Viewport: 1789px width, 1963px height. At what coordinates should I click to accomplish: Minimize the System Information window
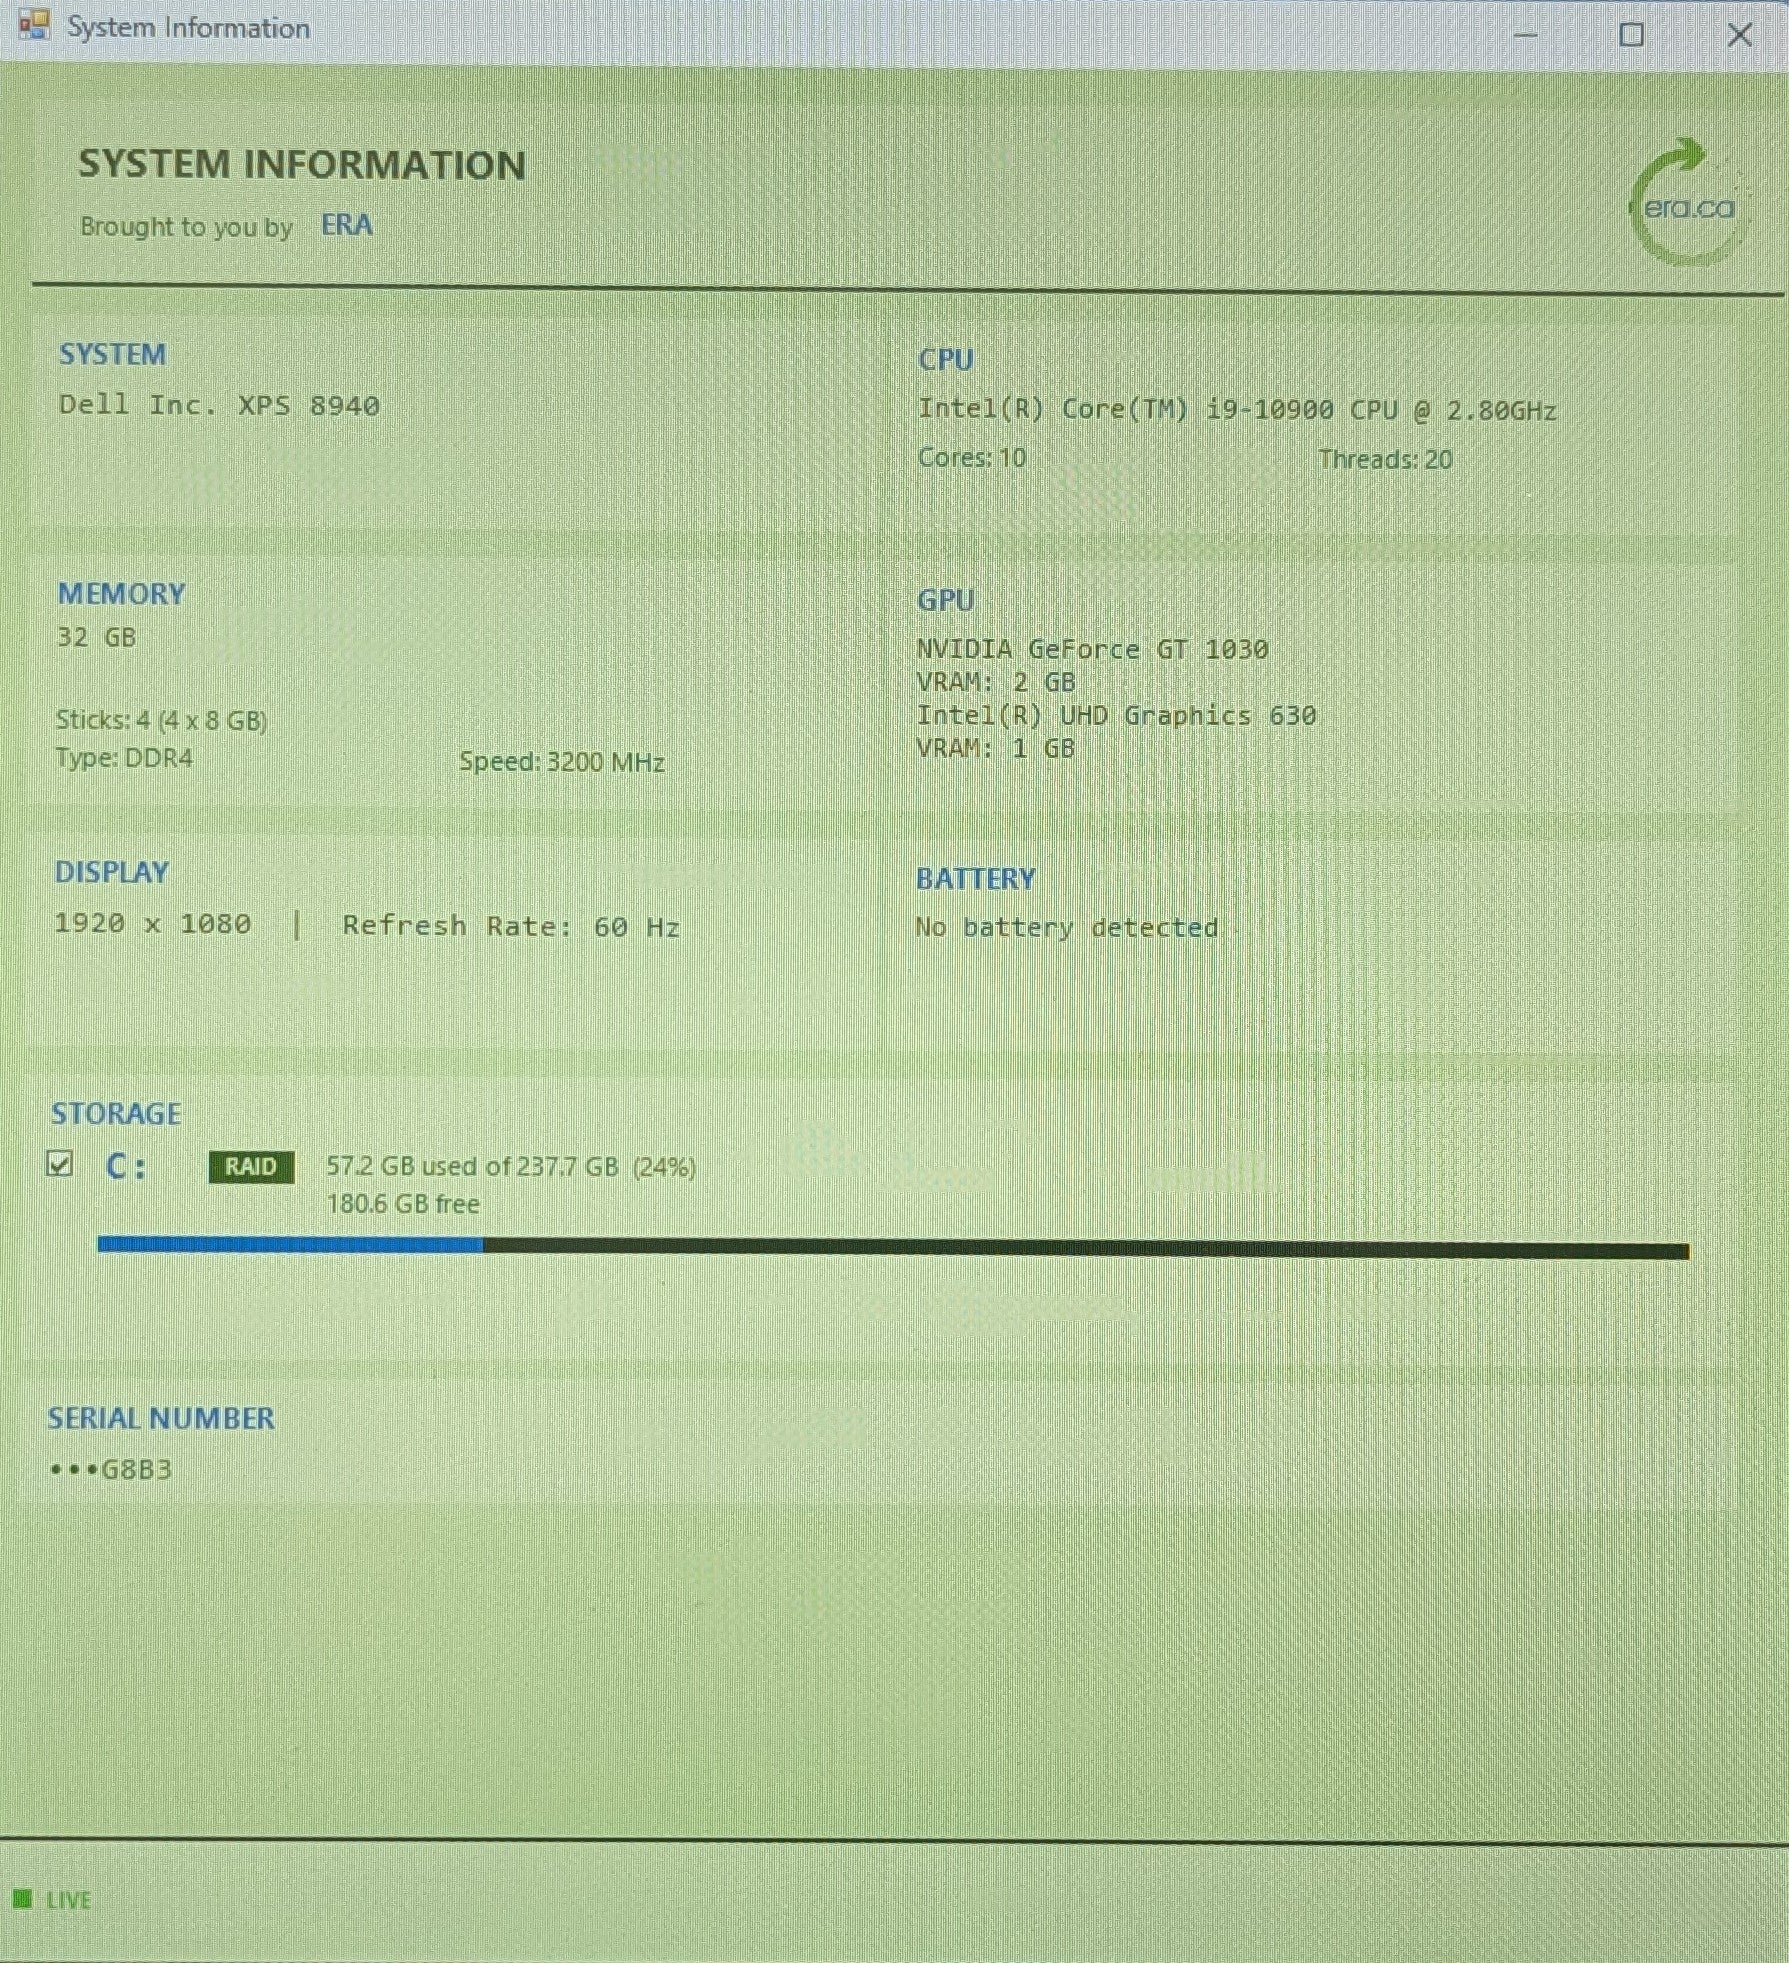pos(1526,35)
